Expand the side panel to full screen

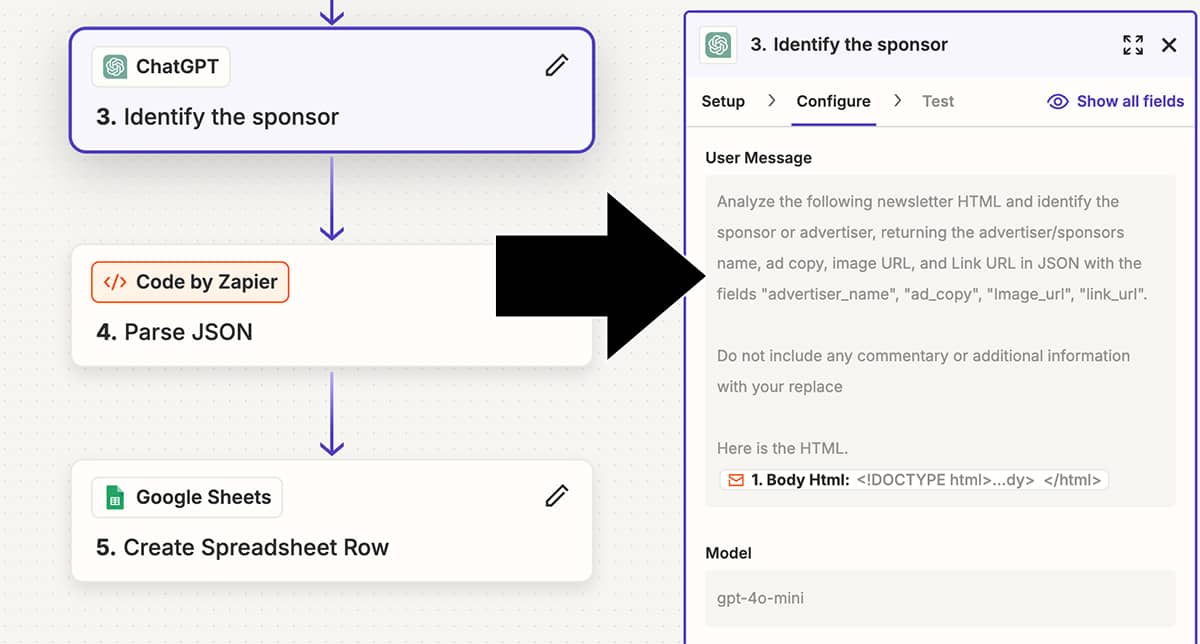coord(1133,45)
